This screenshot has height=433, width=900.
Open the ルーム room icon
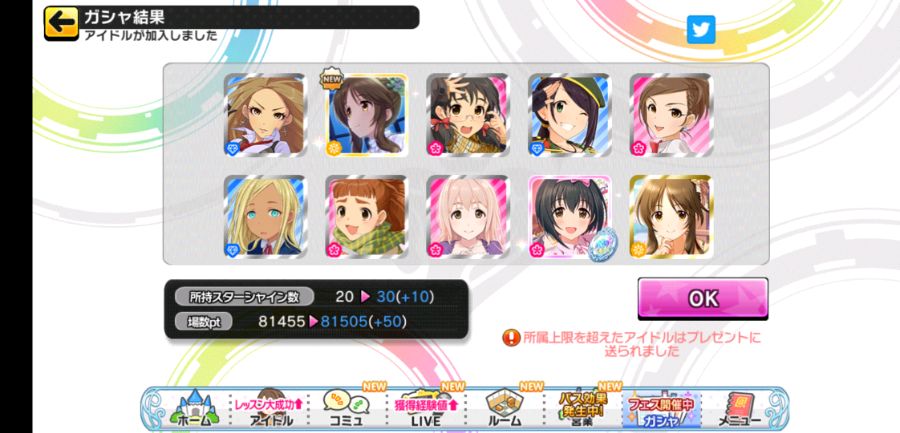point(504,408)
